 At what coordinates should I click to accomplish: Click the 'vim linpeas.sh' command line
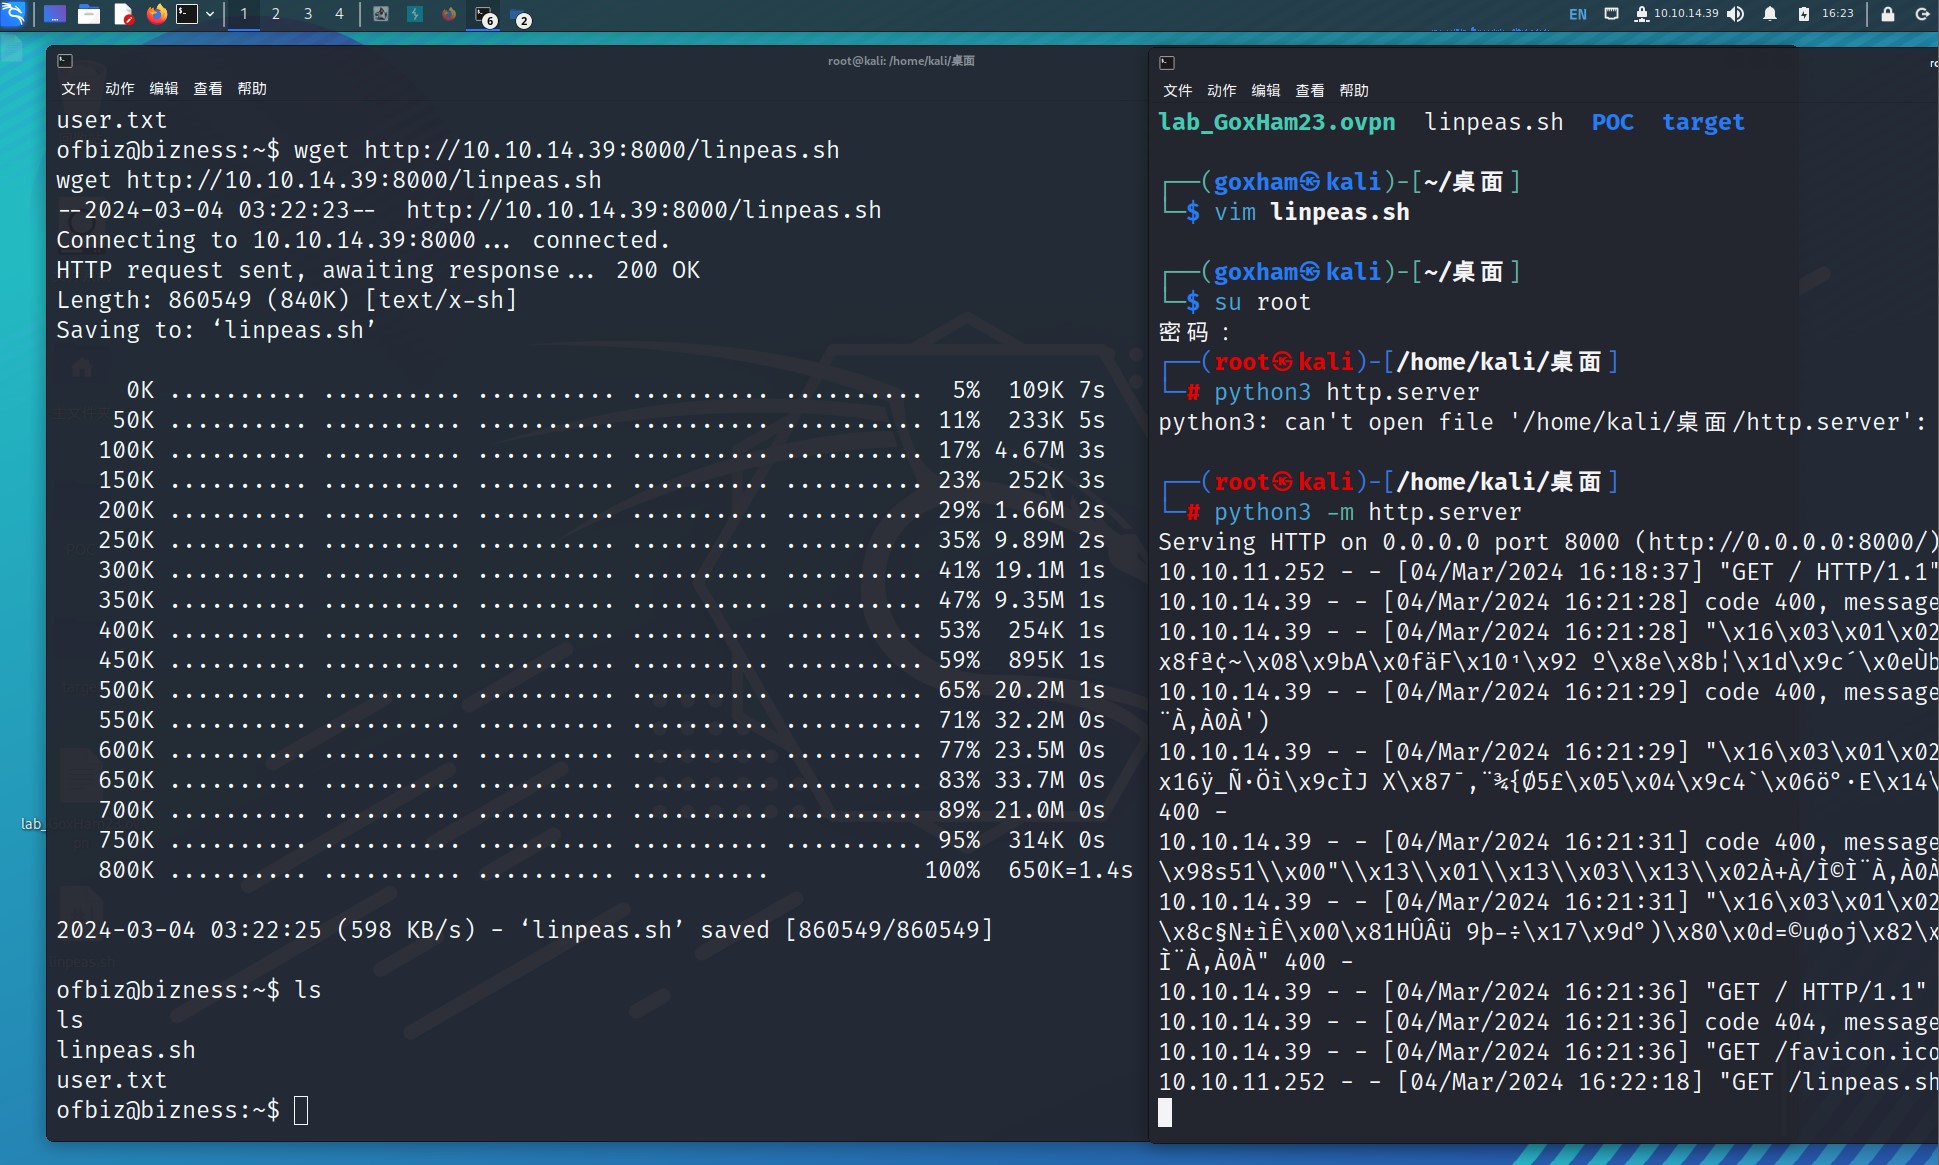tap(1312, 212)
